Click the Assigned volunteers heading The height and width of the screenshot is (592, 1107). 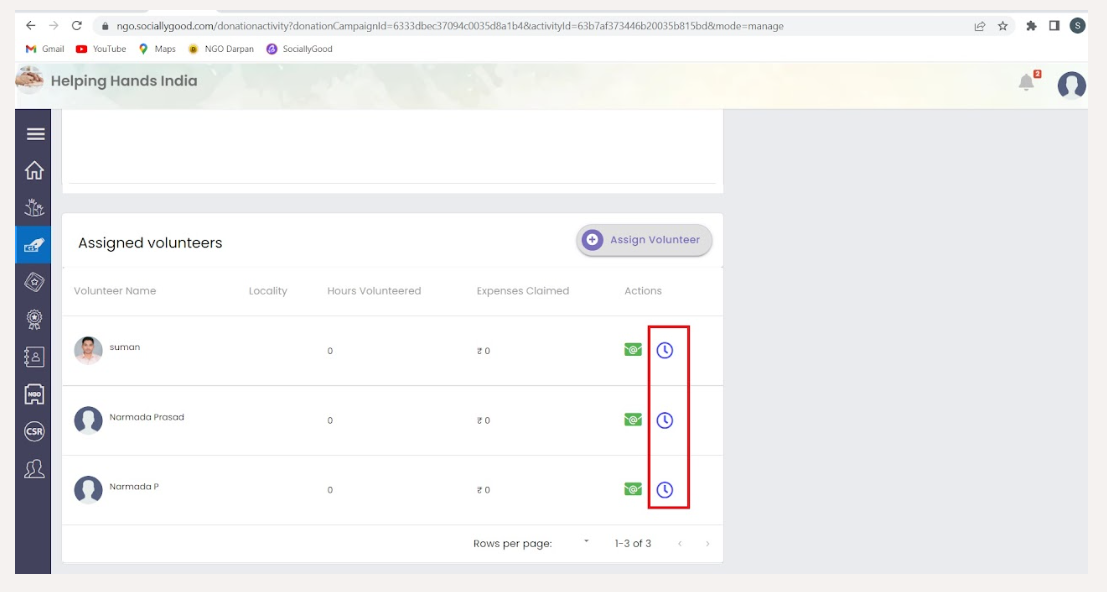pyautogui.click(x=150, y=243)
